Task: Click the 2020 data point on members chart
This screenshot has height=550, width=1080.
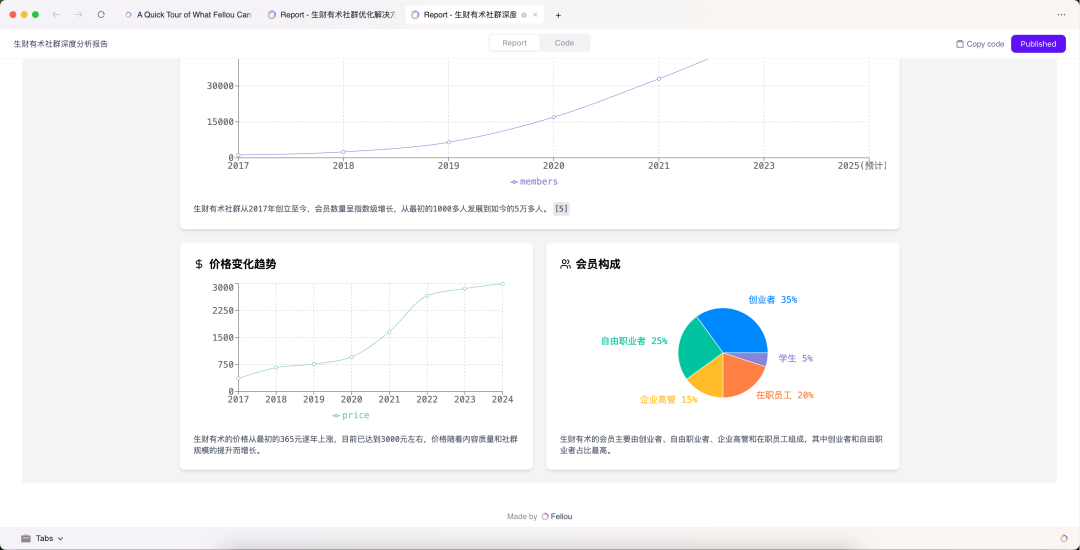Action: (x=553, y=117)
